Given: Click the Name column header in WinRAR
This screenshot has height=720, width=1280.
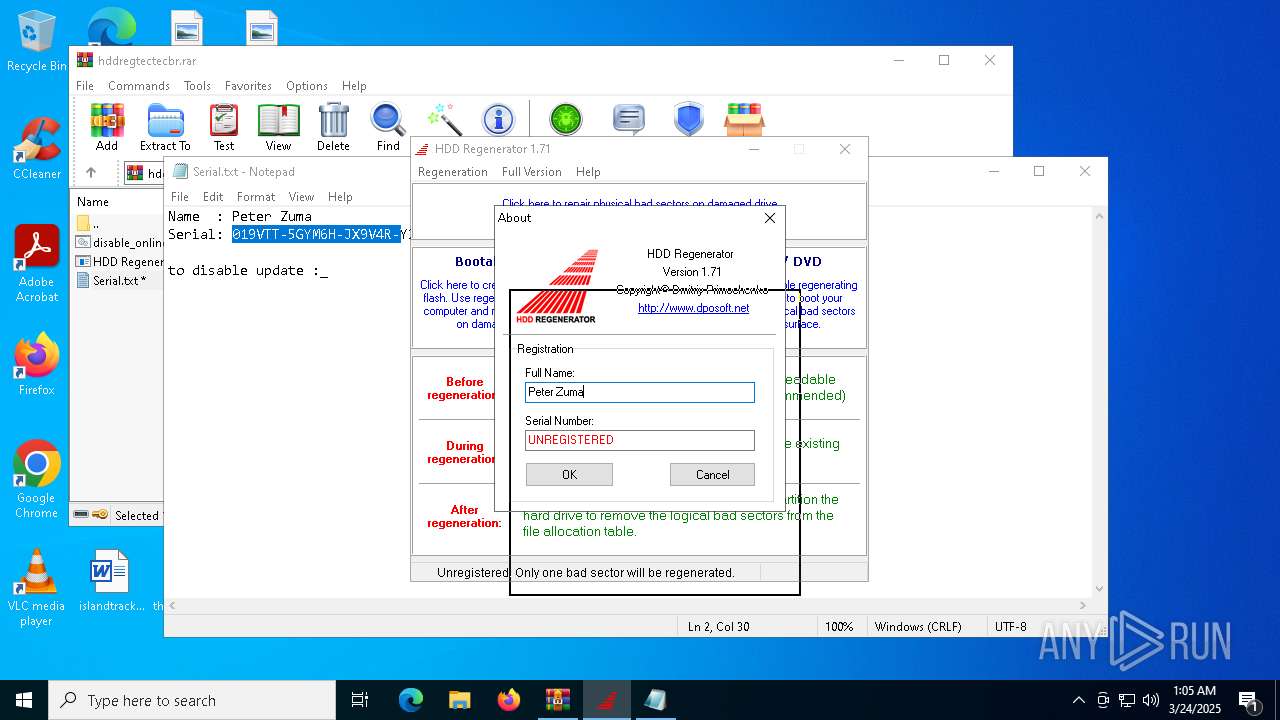Looking at the screenshot, I should pyautogui.click(x=93, y=202).
